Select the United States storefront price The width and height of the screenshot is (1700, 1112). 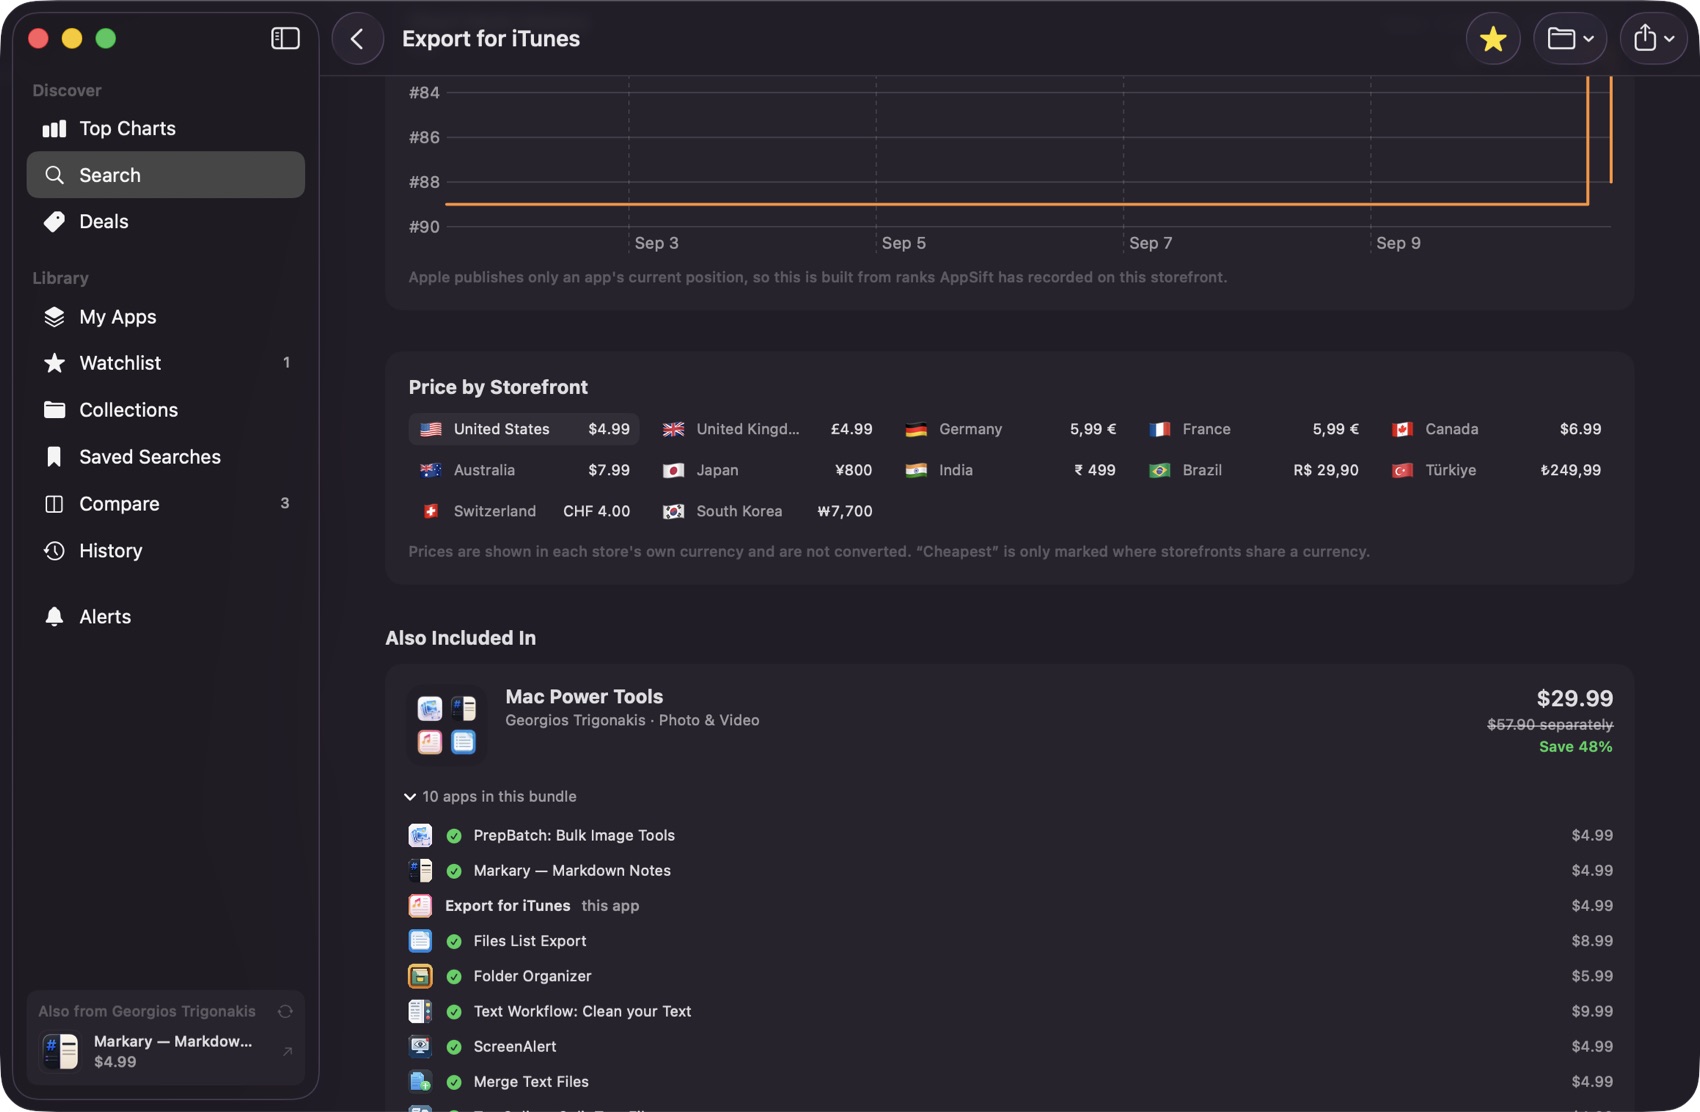pos(524,429)
